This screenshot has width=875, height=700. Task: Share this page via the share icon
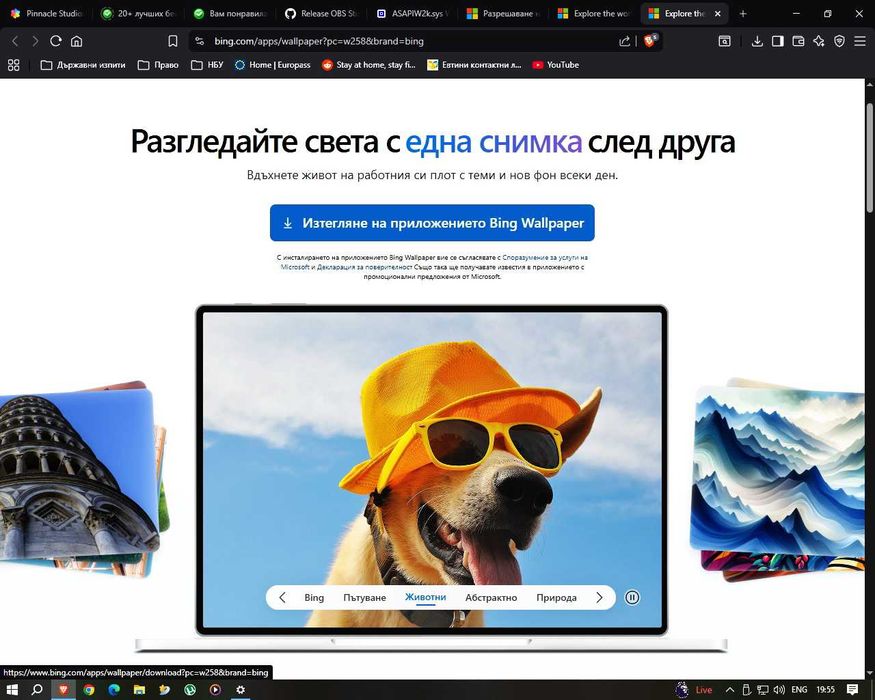coord(624,41)
